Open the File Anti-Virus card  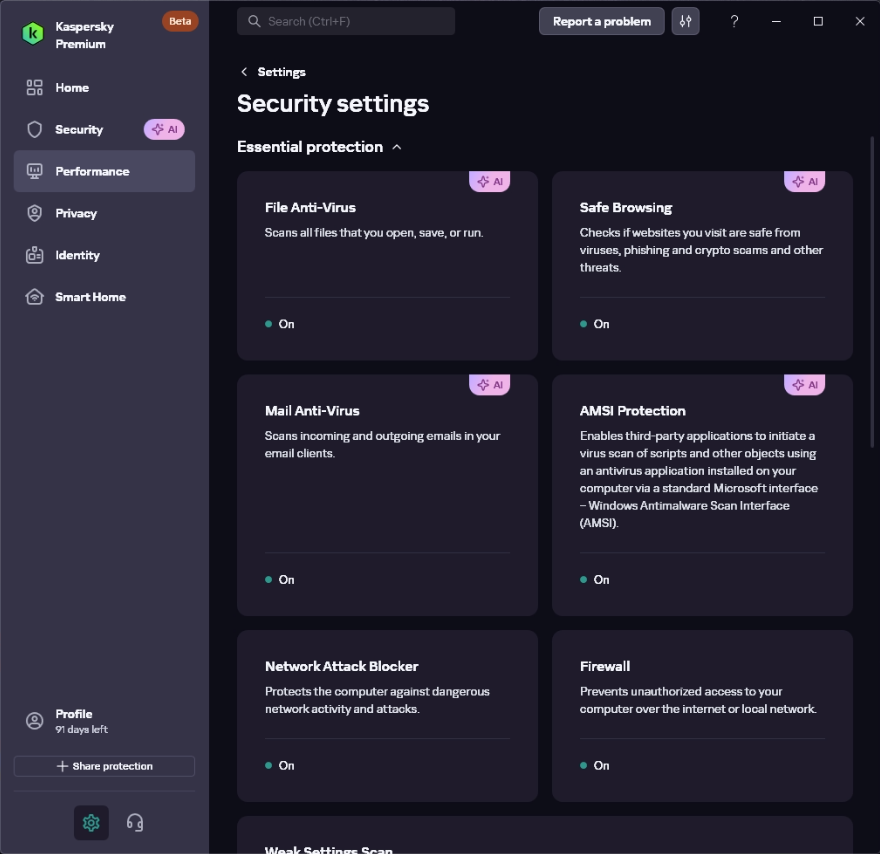387,265
